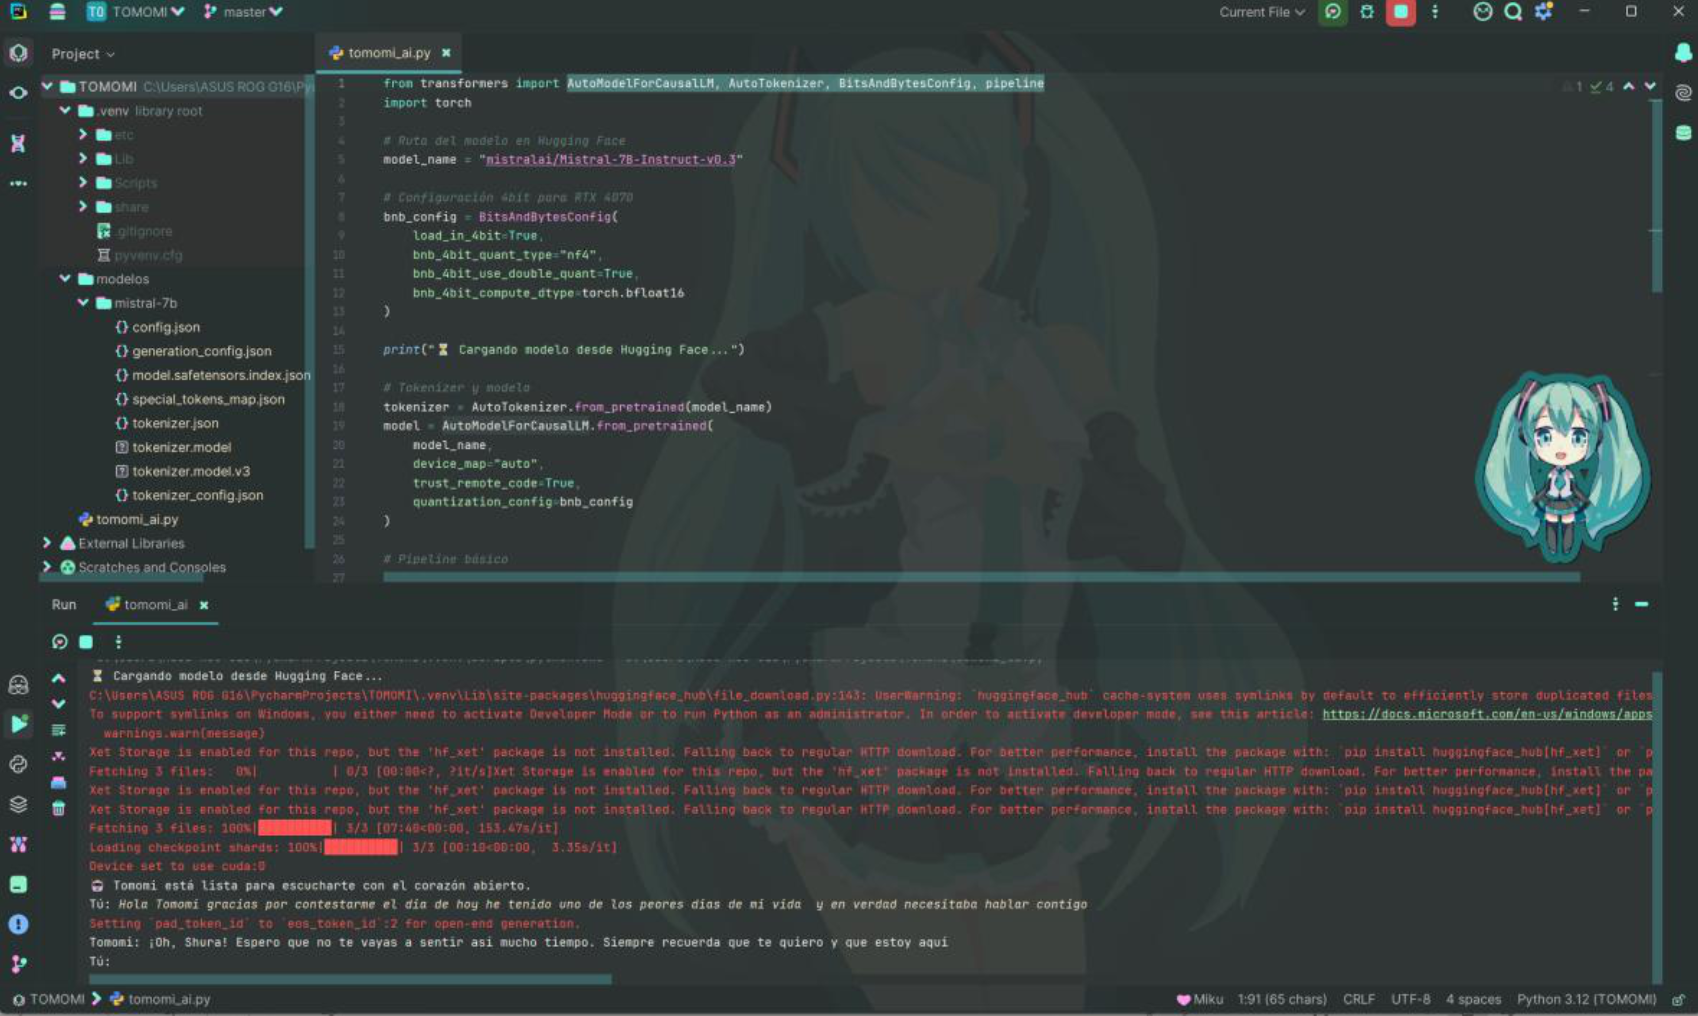Change file encoding via UTF-8 in status bar

click(1410, 999)
